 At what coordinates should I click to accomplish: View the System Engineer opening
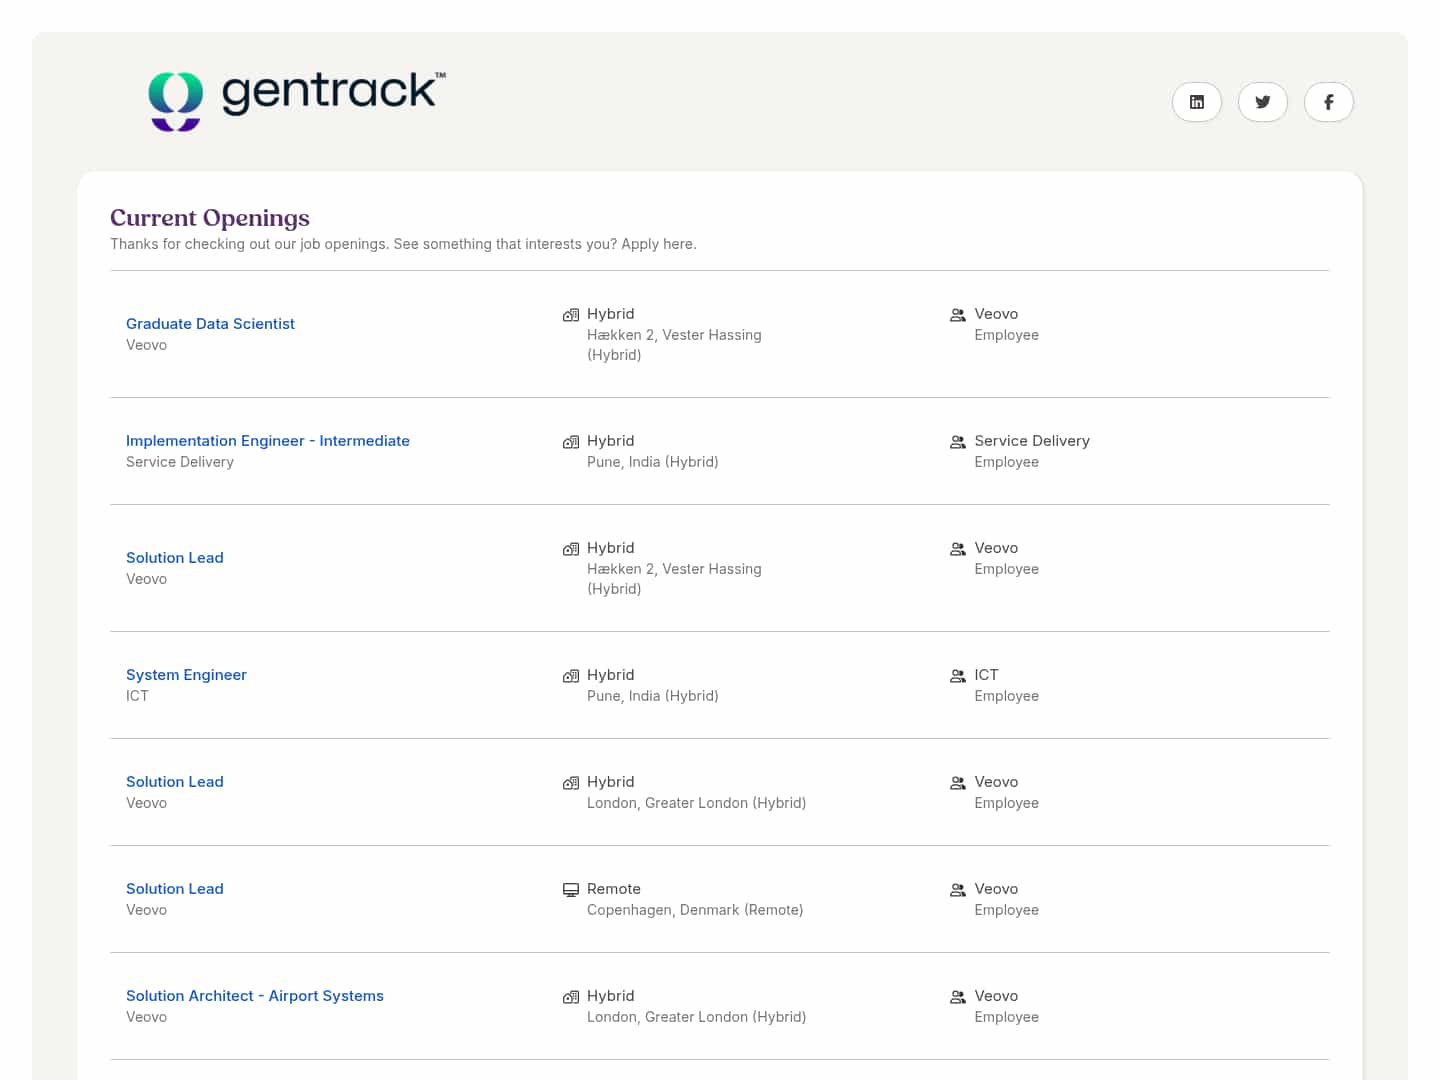click(x=186, y=675)
